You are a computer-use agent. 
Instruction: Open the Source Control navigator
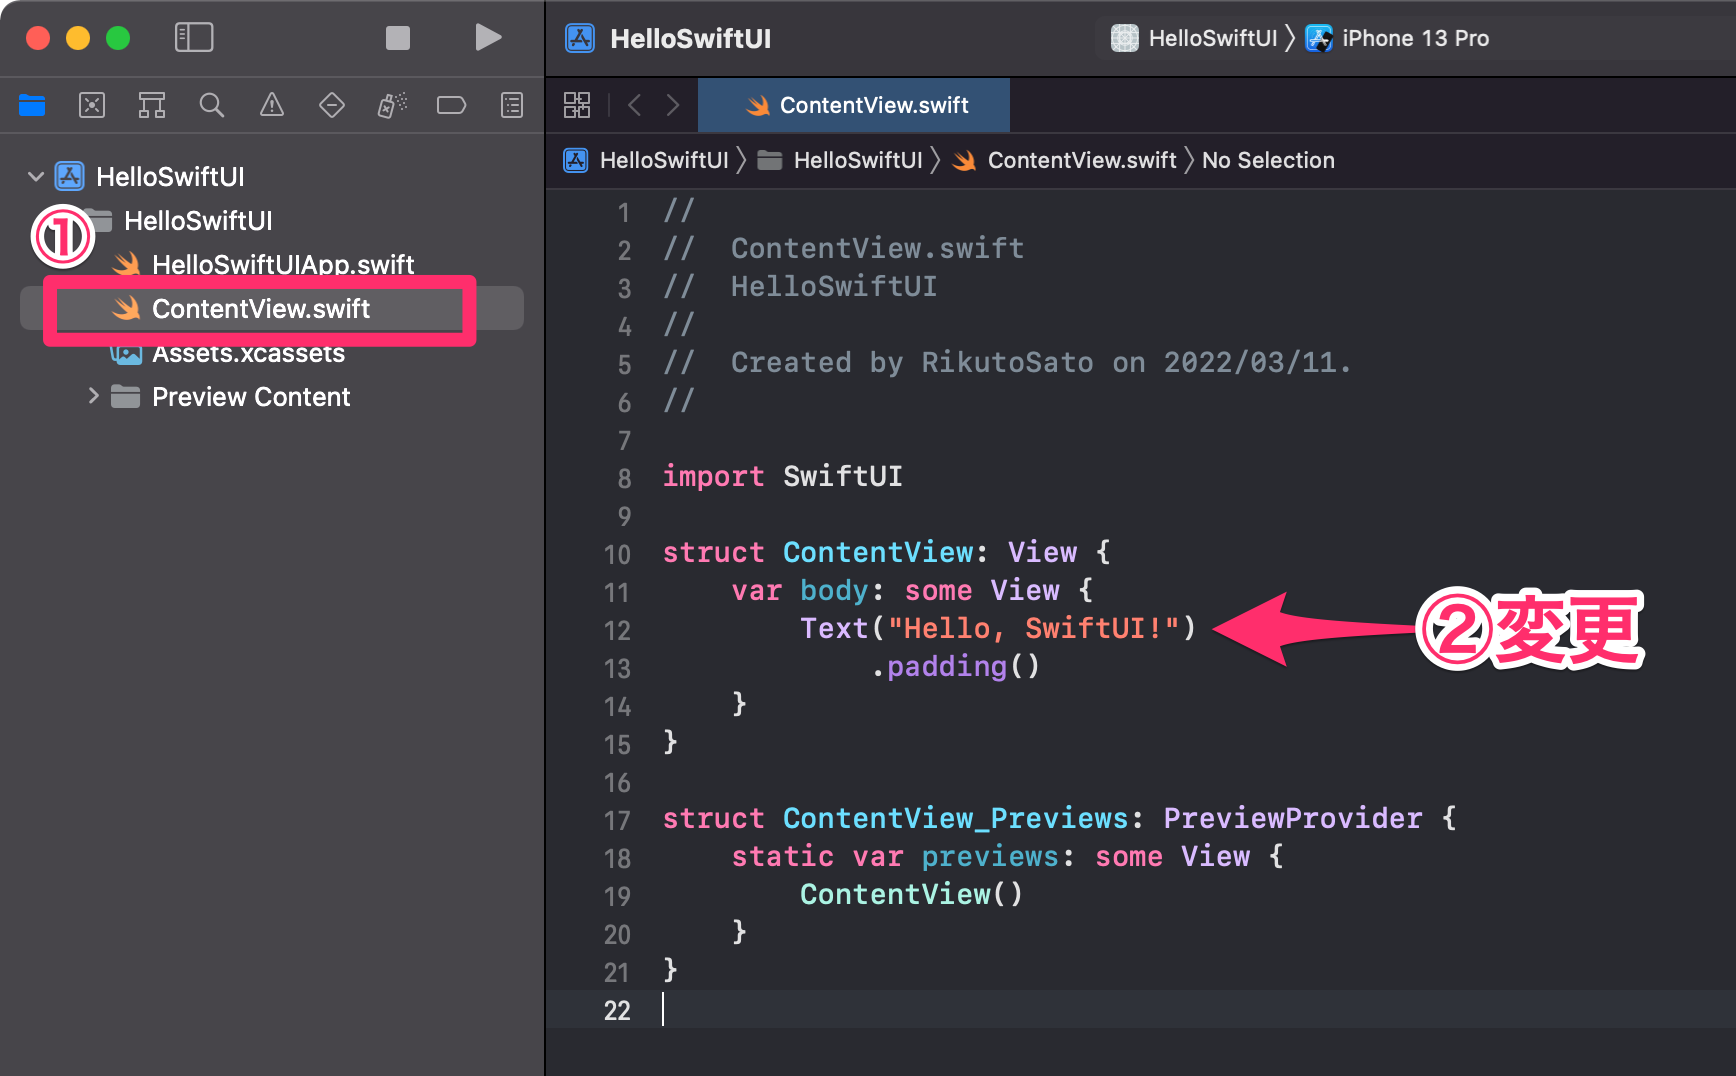[92, 105]
